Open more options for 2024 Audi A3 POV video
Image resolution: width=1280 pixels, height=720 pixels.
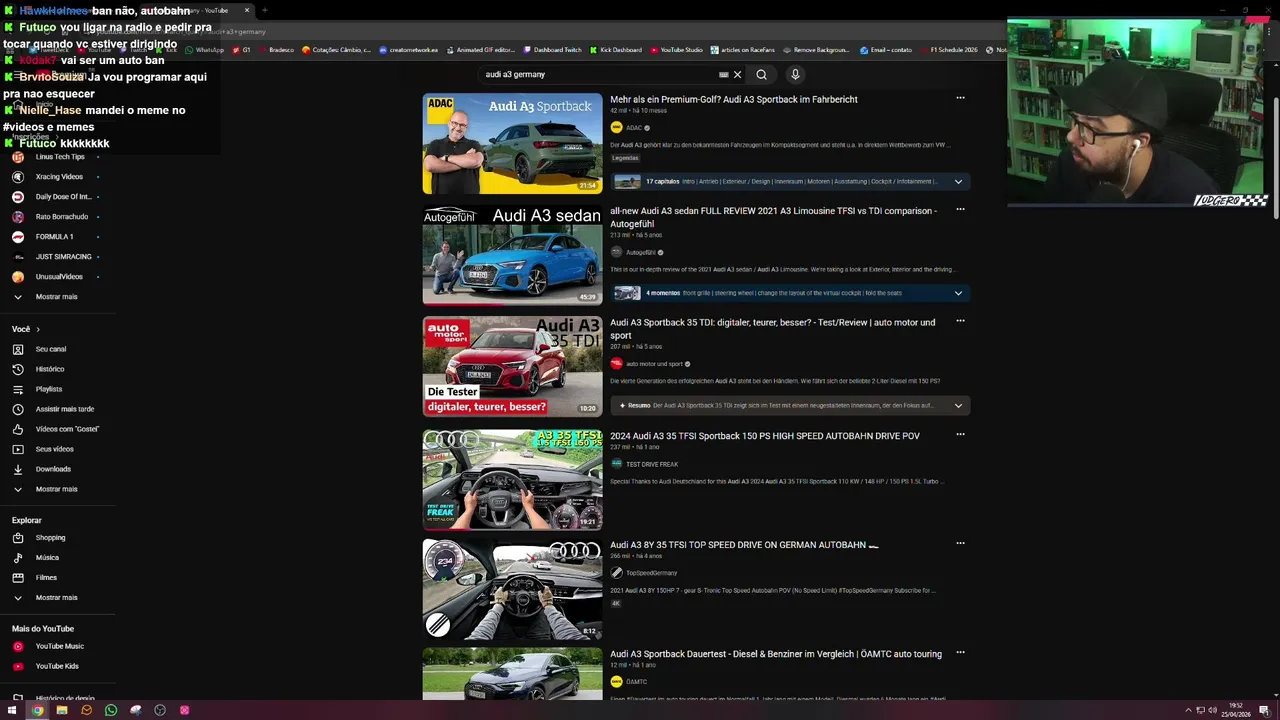click(x=960, y=435)
